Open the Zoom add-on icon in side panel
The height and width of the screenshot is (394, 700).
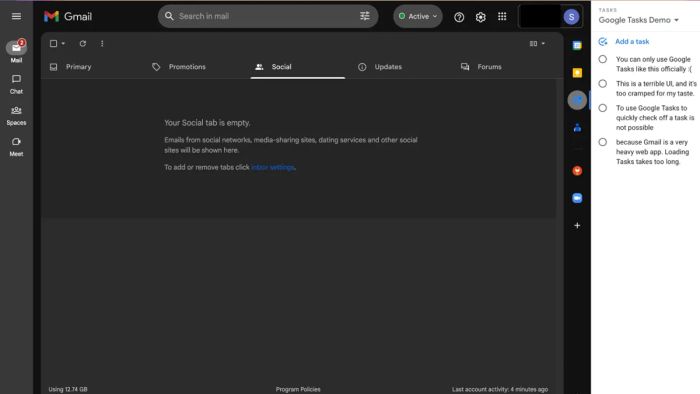pyautogui.click(x=577, y=198)
